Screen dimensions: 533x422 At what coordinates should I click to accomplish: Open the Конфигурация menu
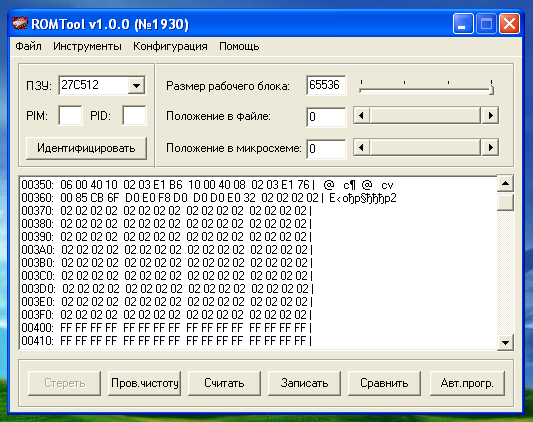[x=170, y=46]
